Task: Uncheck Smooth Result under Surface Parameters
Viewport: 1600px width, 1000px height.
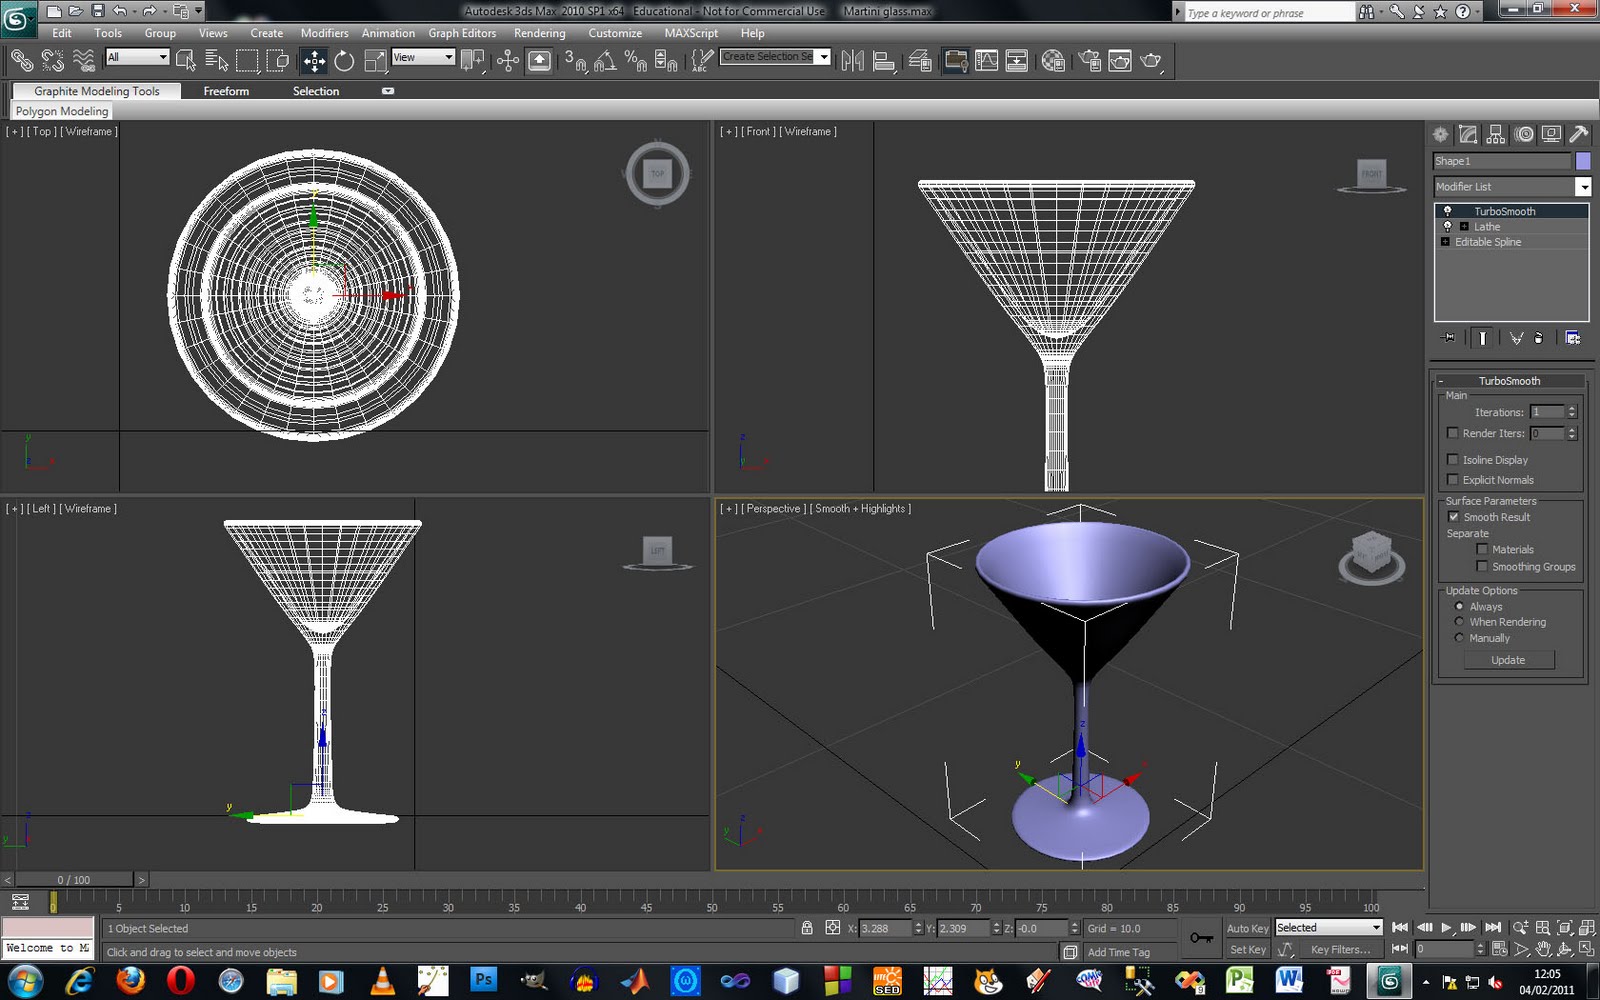Action: point(1453,517)
